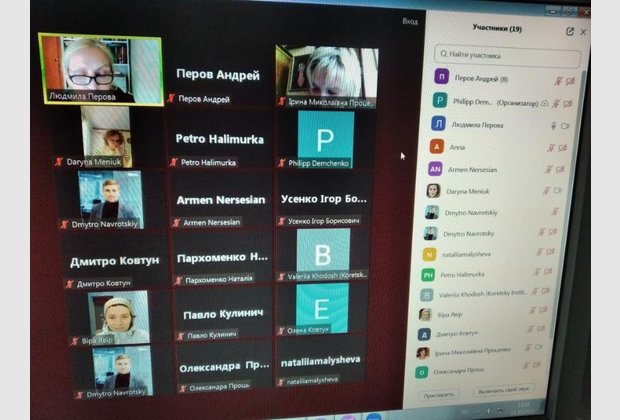Screen dimensions: 620x420
Task: Select Людмила Перова's highlighted video tile
Action: pos(101,69)
